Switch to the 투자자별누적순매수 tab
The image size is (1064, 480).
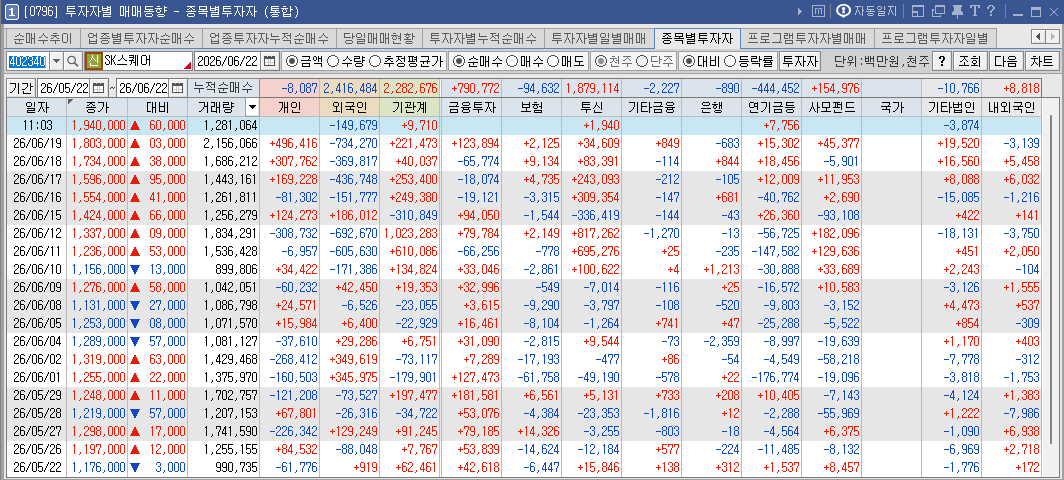tap(483, 37)
